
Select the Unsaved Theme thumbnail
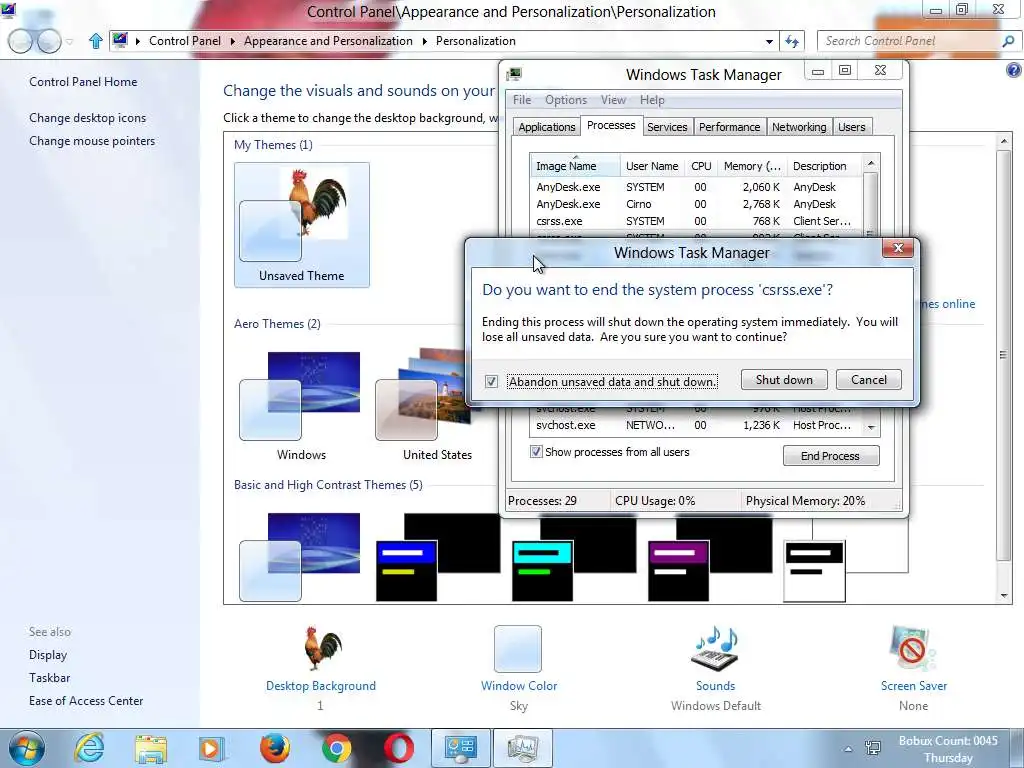click(x=302, y=225)
